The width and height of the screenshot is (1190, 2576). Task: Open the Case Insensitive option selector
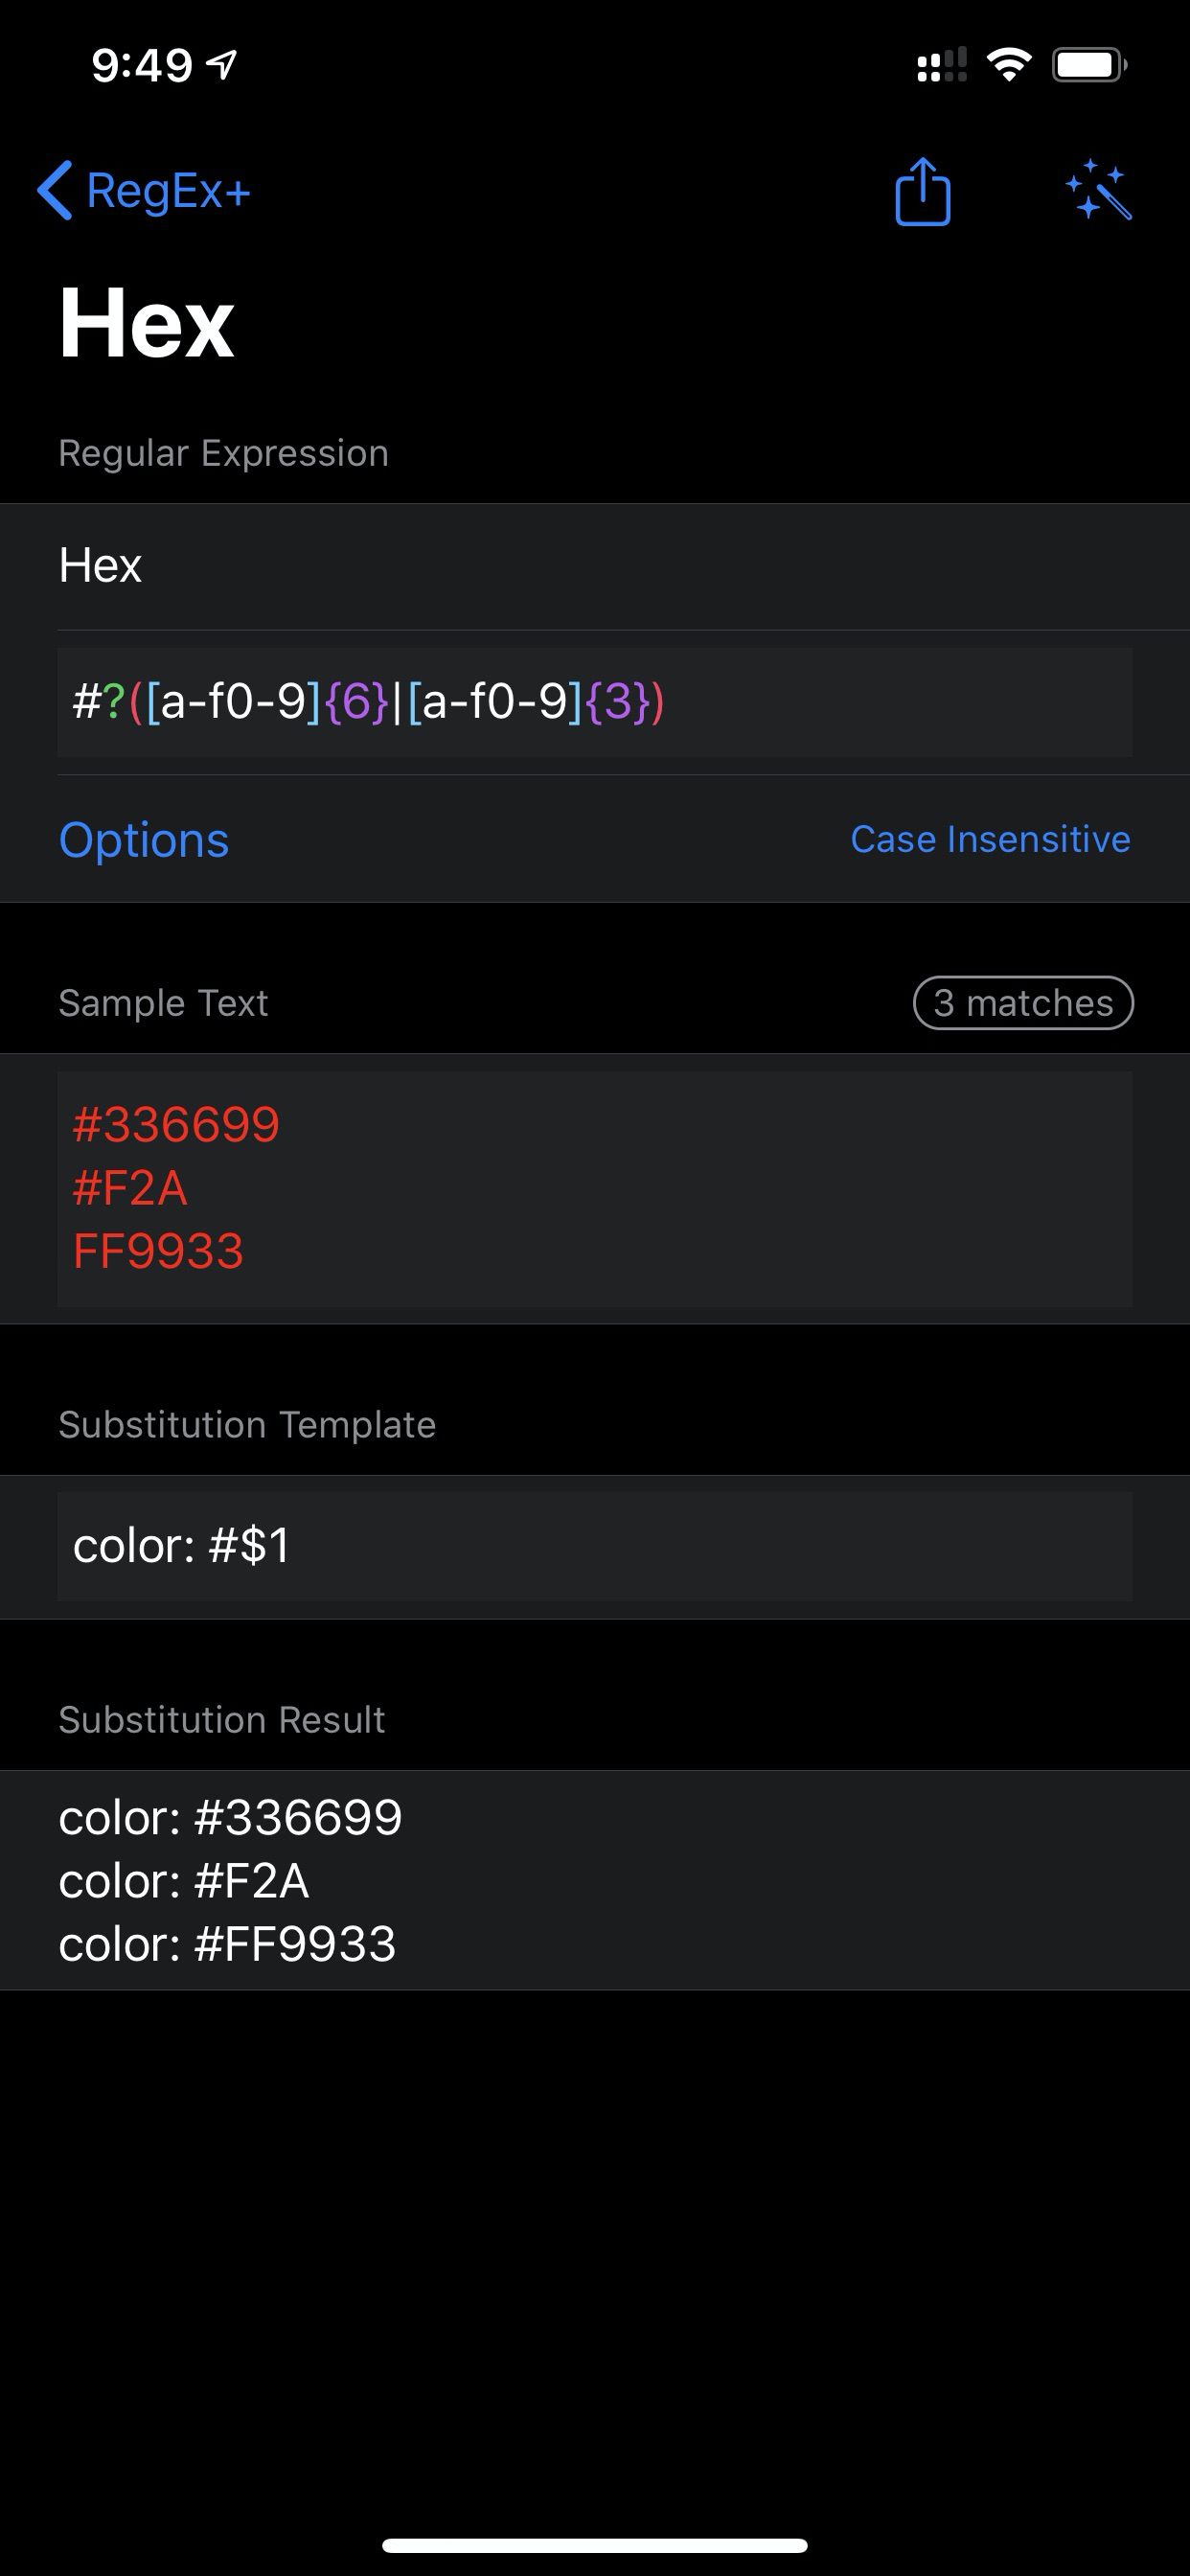pyautogui.click(x=990, y=840)
